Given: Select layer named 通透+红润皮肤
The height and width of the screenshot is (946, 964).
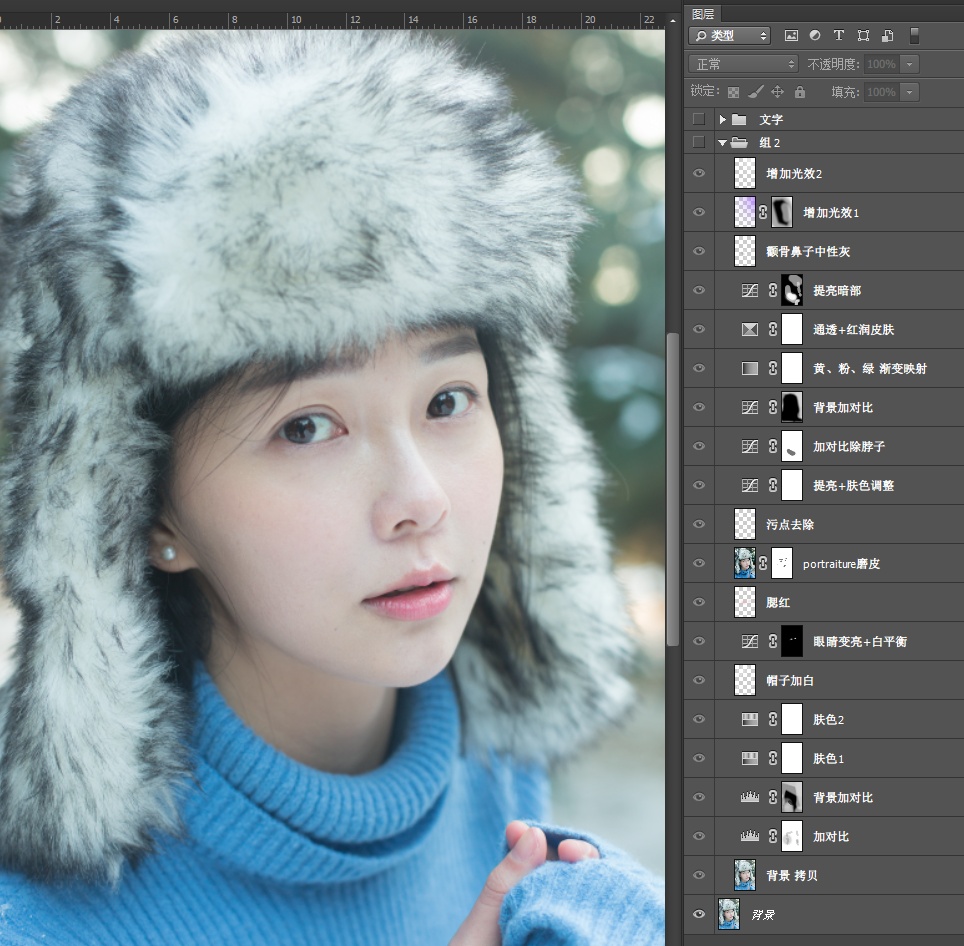Looking at the screenshot, I should [853, 329].
